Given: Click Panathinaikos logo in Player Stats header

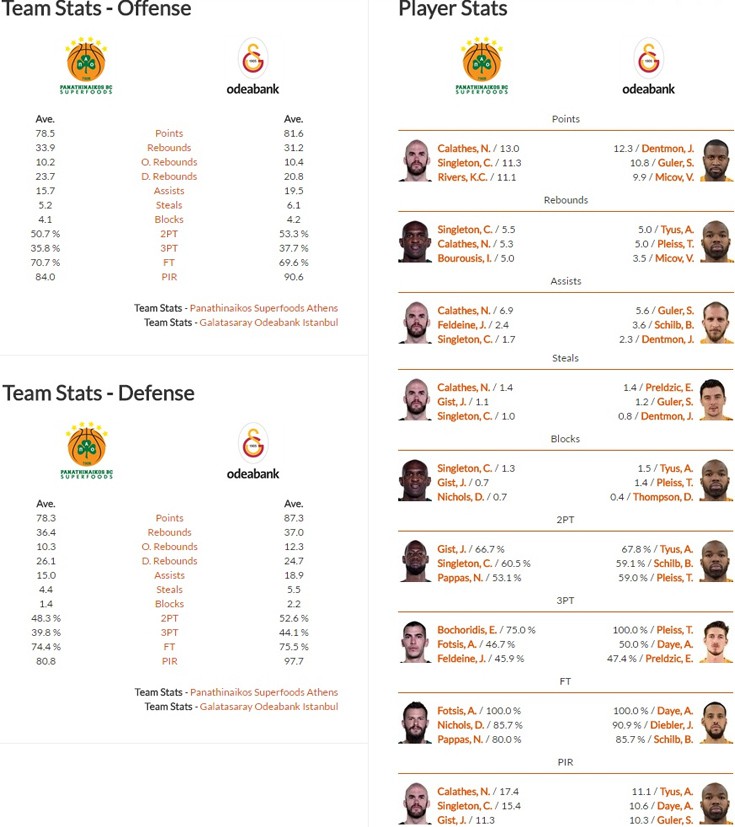Looking at the screenshot, I should point(483,66).
